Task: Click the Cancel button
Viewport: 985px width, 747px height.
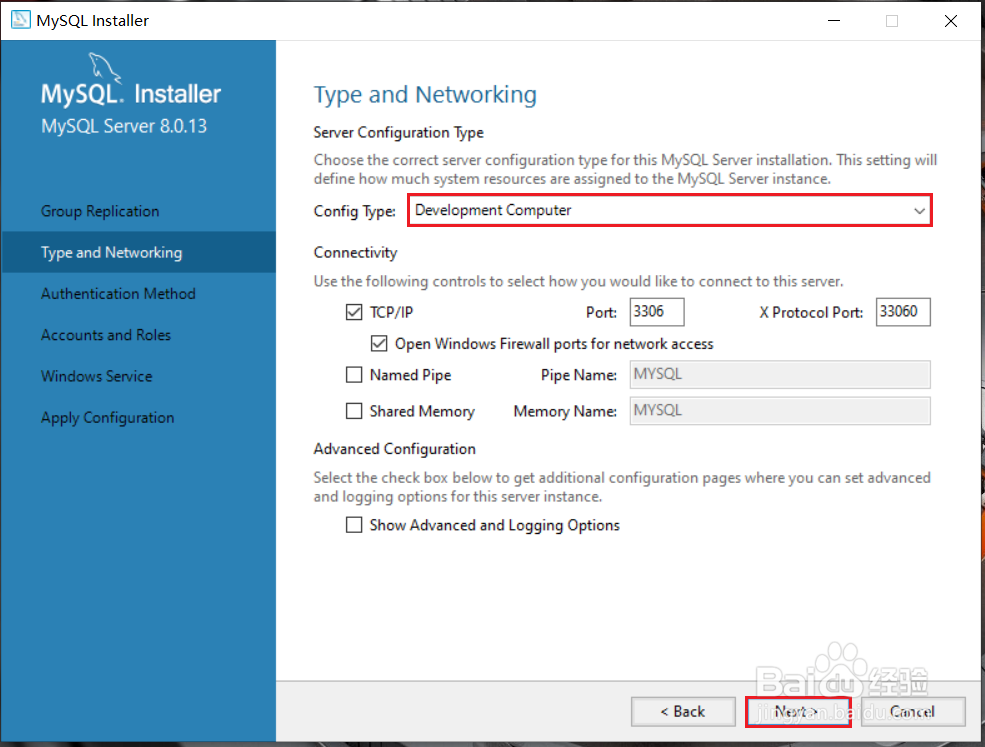Action: pyautogui.click(x=913, y=712)
